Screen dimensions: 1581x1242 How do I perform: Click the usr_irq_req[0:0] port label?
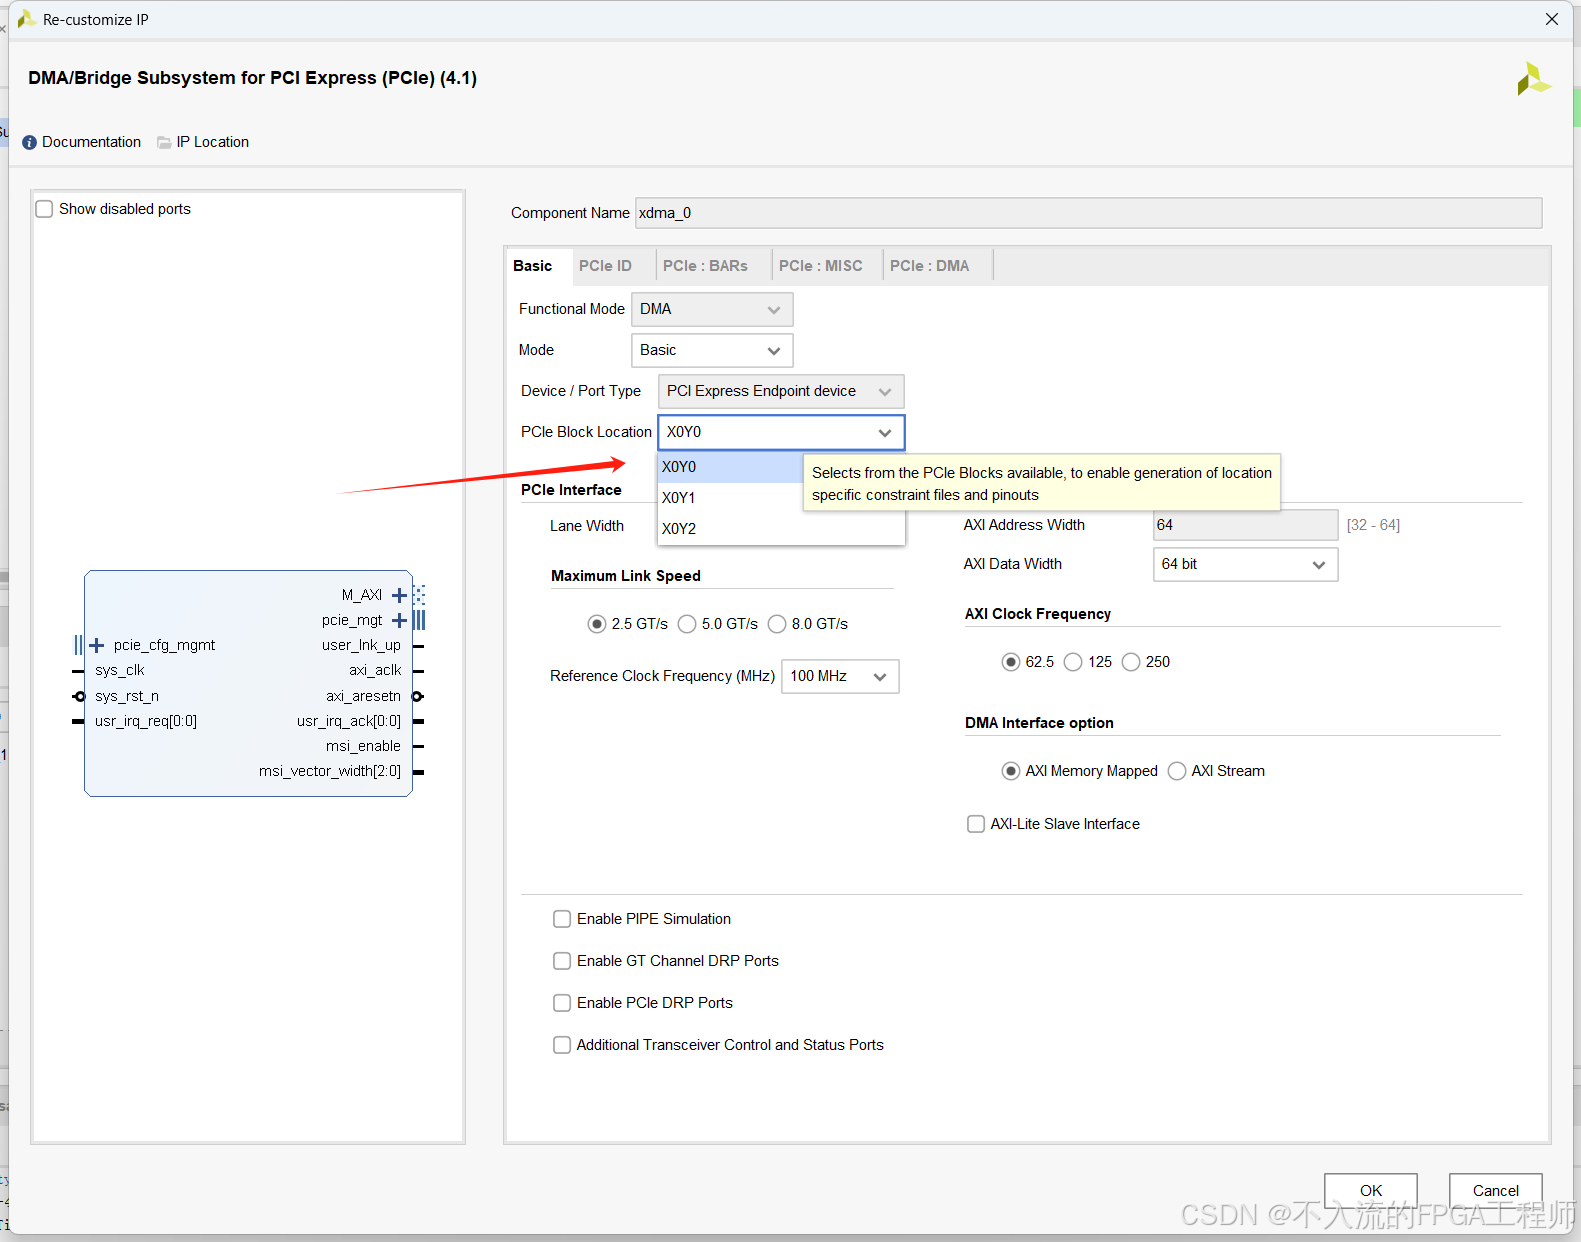[146, 721]
